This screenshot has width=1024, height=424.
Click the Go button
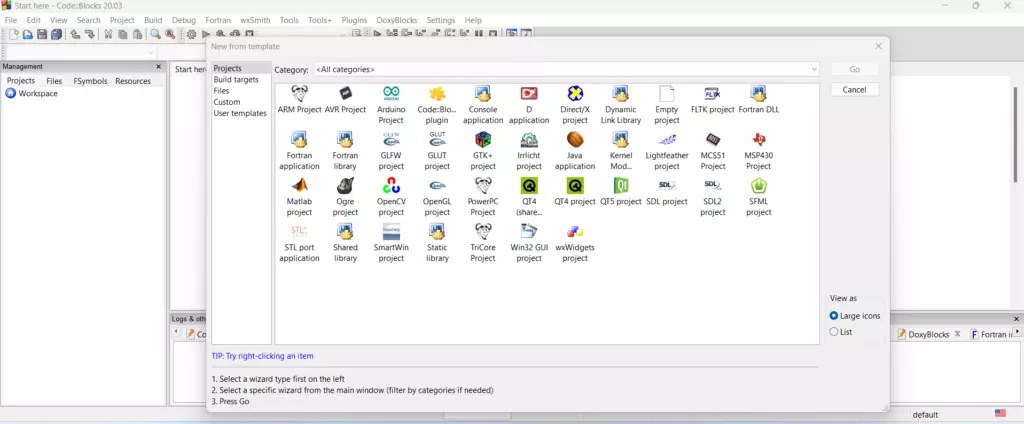(854, 69)
